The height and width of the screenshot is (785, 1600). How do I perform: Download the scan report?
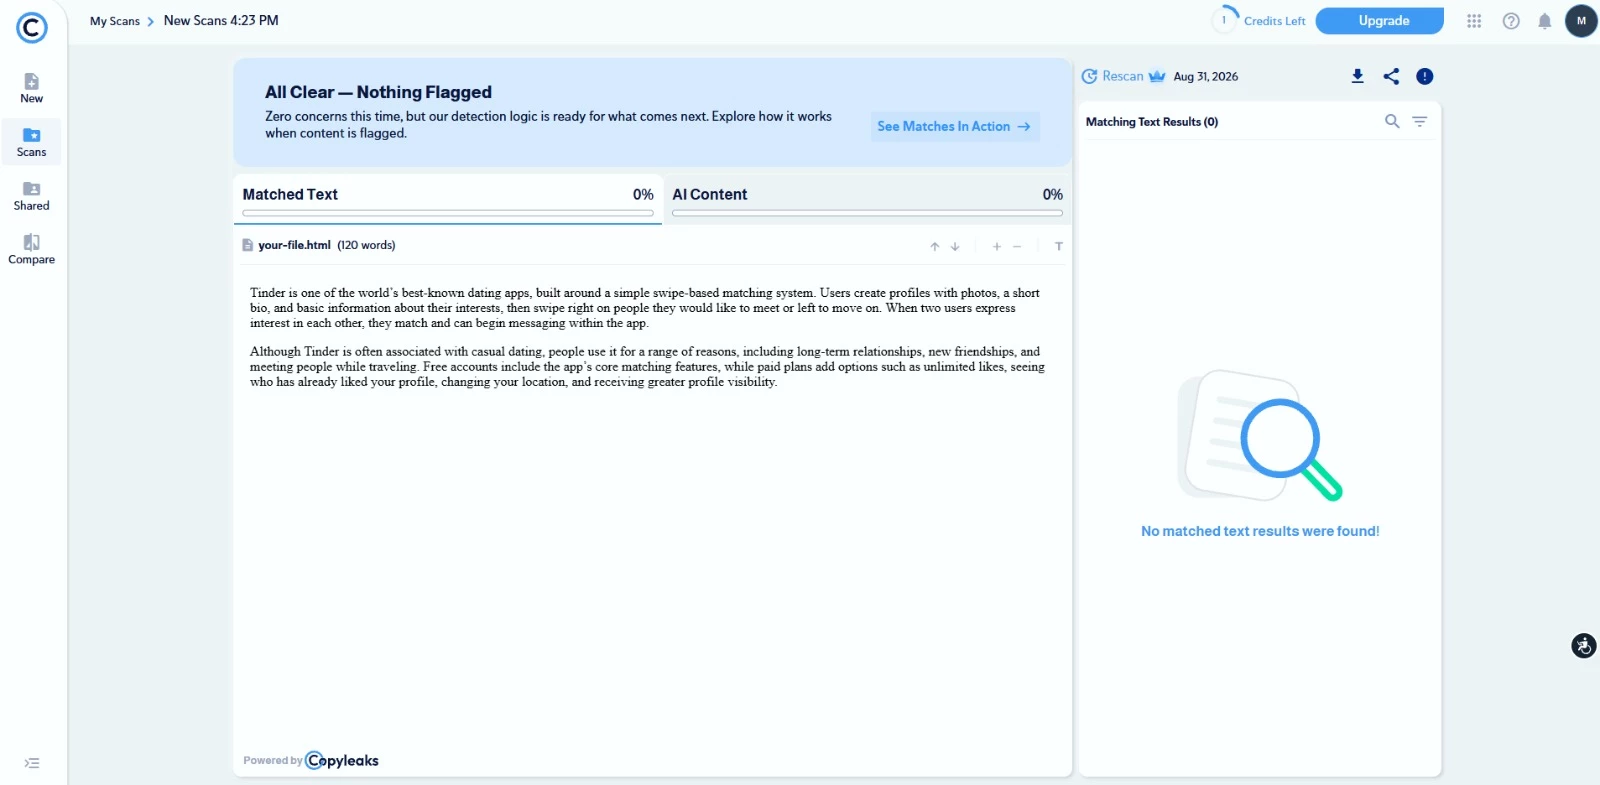(x=1357, y=76)
